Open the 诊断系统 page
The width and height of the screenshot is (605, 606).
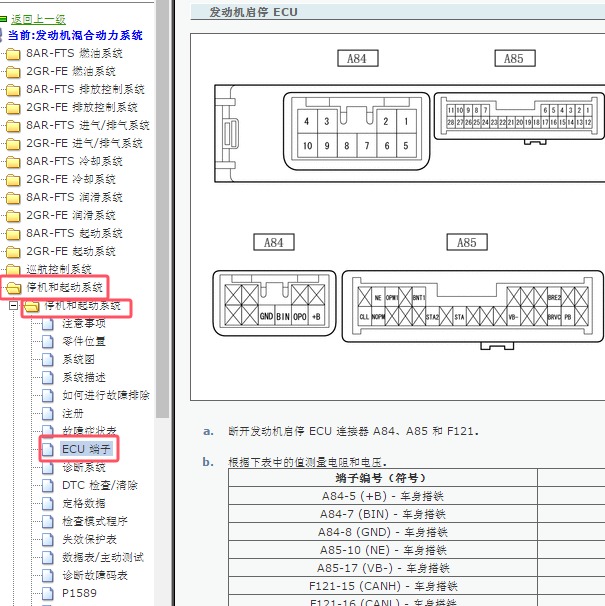[84, 467]
